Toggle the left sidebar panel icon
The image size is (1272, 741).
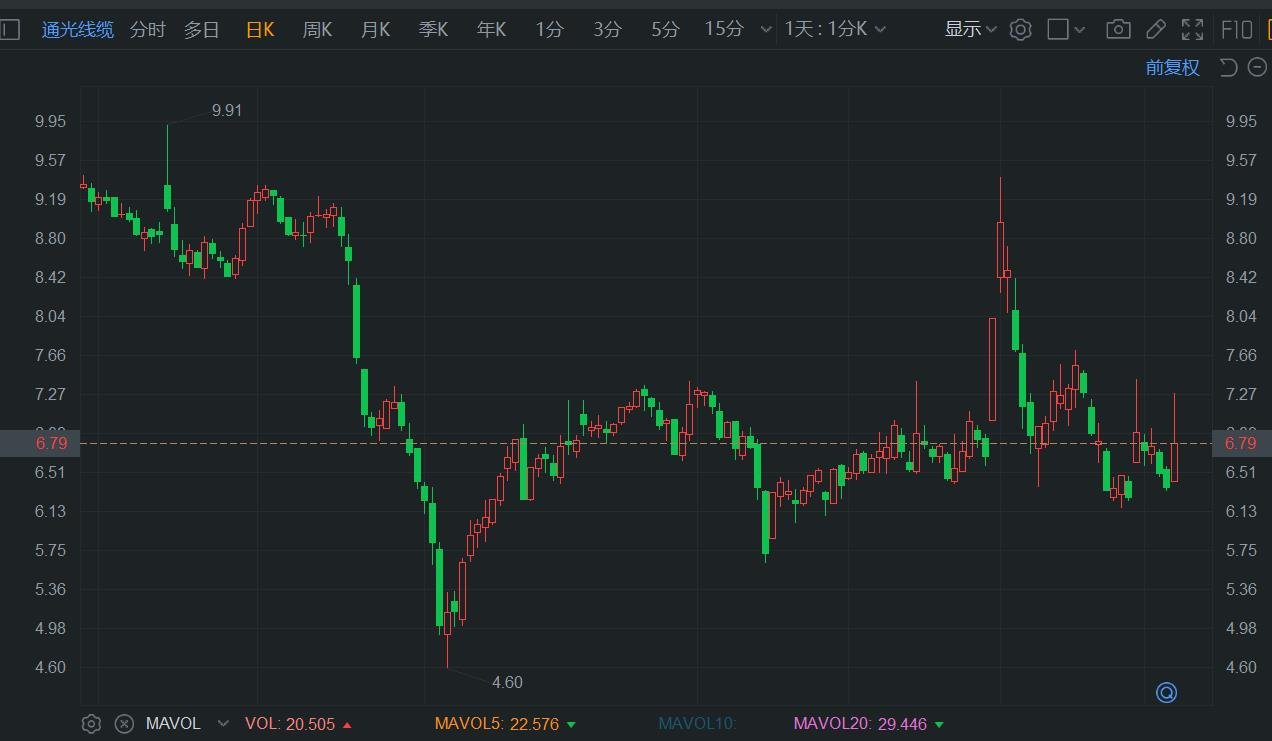9,29
